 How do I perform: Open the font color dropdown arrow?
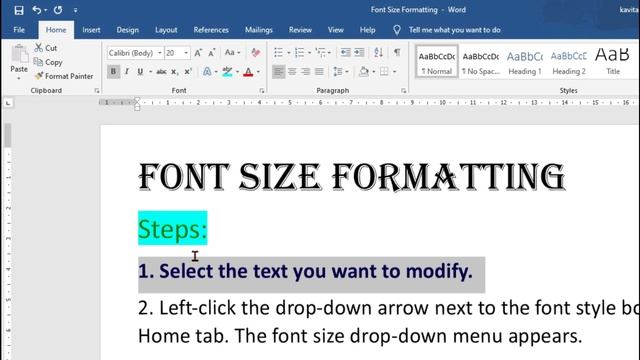click(x=258, y=72)
